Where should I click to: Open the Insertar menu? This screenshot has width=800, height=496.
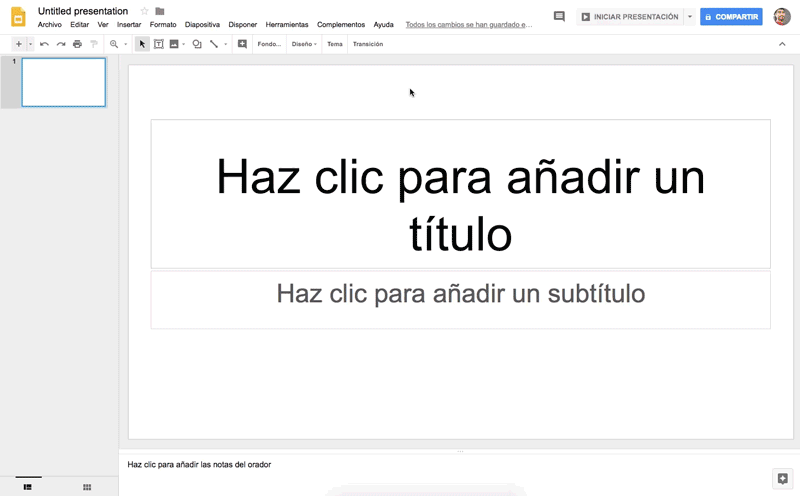point(129,24)
